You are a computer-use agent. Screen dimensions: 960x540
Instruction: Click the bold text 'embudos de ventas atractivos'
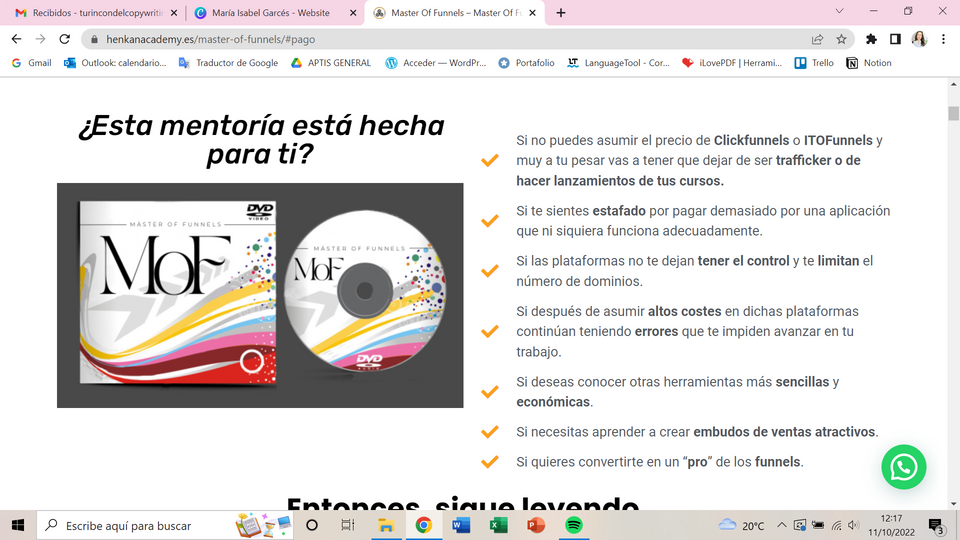pos(784,432)
